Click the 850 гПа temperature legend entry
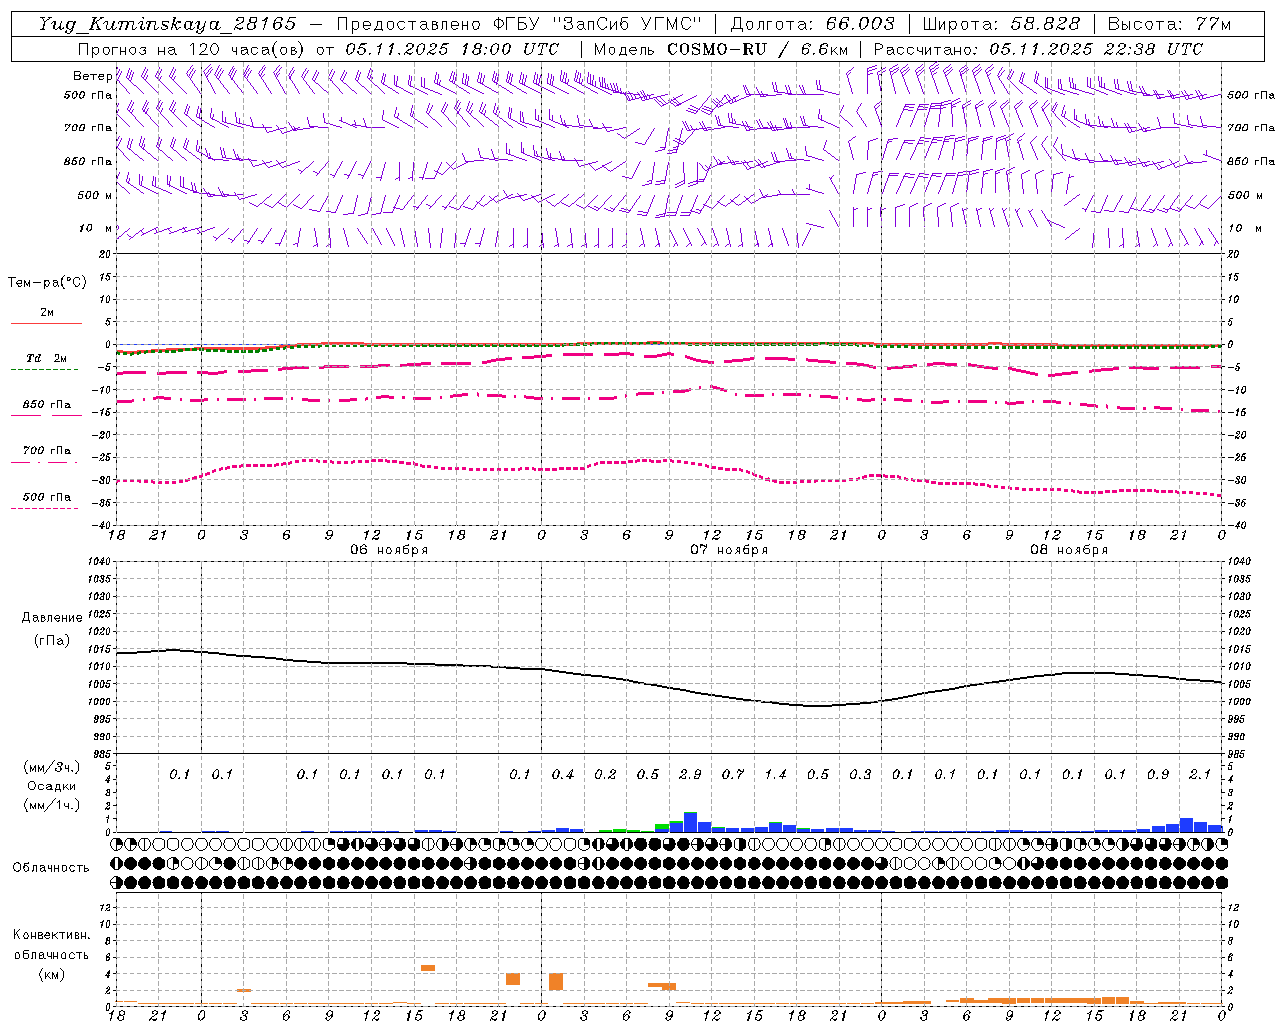Viewport: 1280px width, 1024px height. coord(46,404)
